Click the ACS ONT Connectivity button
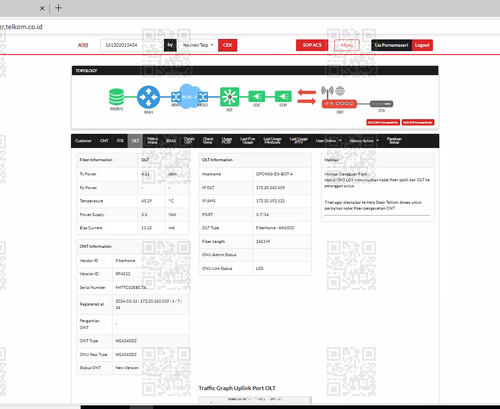Viewport: 500px width, 409px height. pos(383,122)
